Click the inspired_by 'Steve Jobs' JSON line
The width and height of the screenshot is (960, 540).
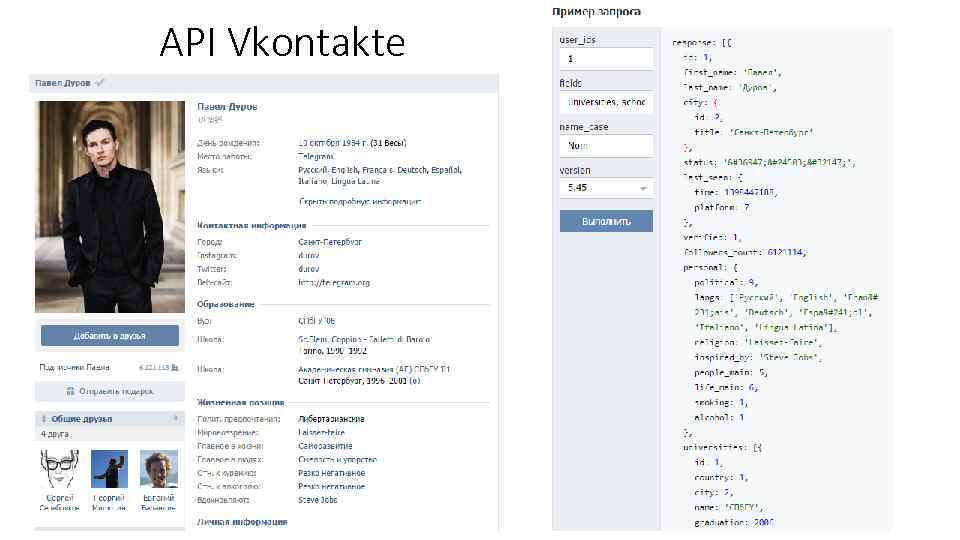click(x=758, y=357)
